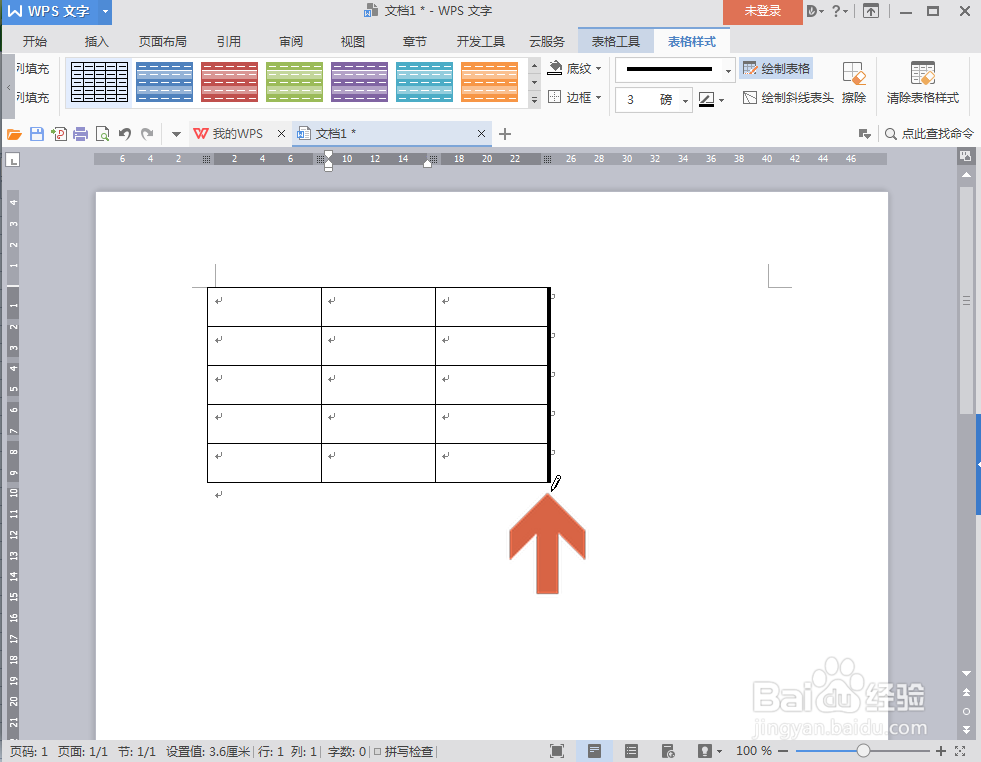Switch to full screen view icon

(557, 751)
